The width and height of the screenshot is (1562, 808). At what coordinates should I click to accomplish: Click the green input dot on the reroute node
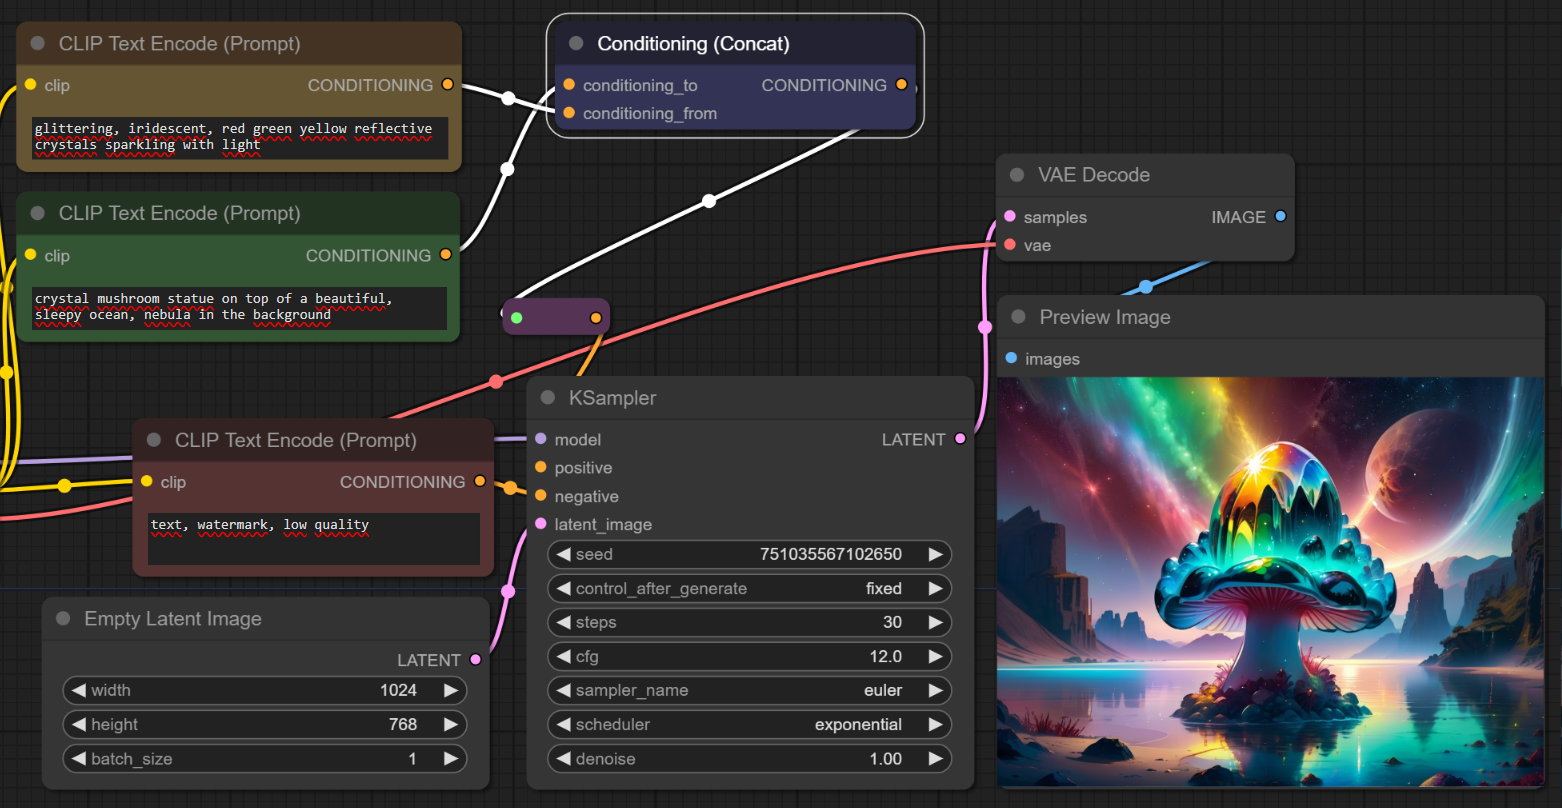click(x=516, y=318)
